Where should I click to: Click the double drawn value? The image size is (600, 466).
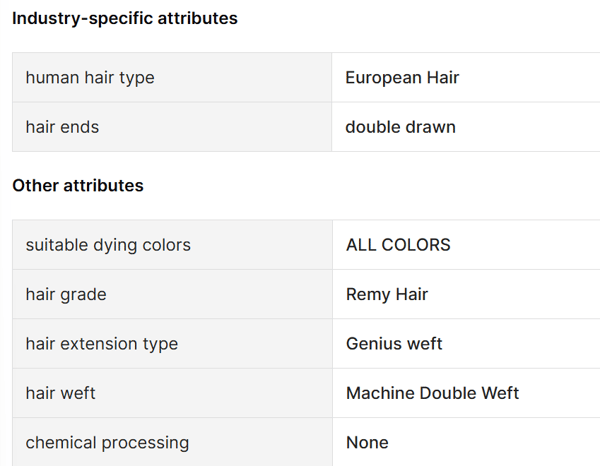point(400,127)
